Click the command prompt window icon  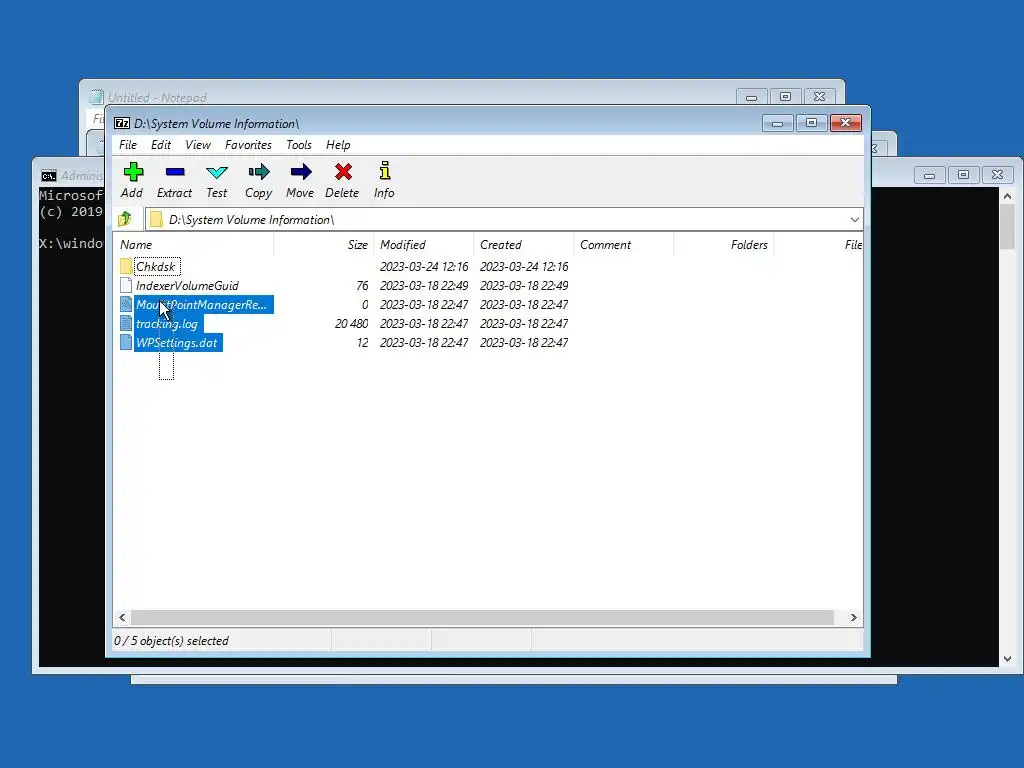click(48, 176)
